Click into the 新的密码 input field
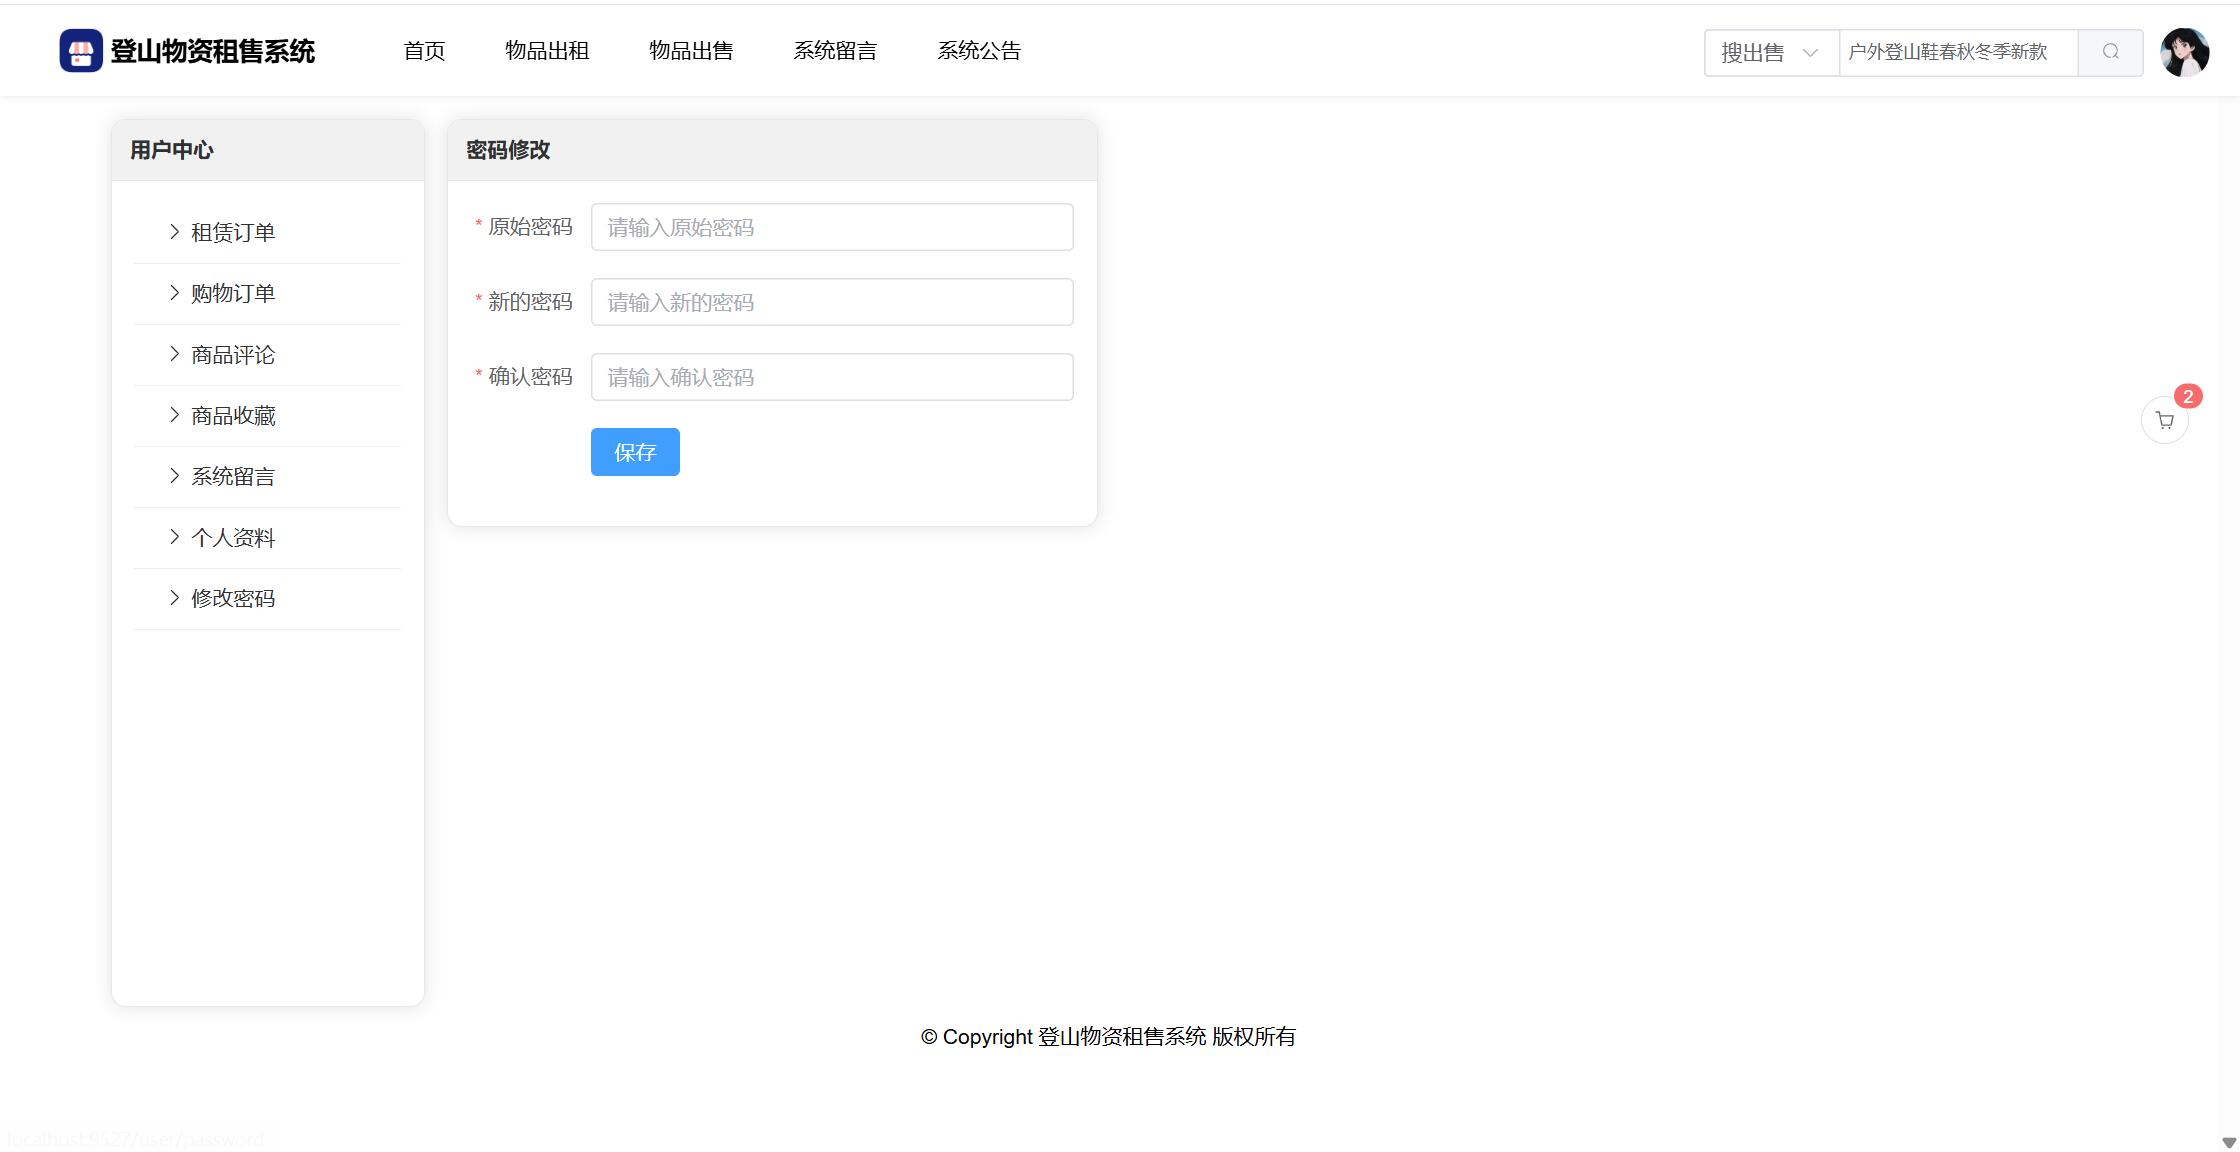This screenshot has width=2240, height=1152. 831,302
